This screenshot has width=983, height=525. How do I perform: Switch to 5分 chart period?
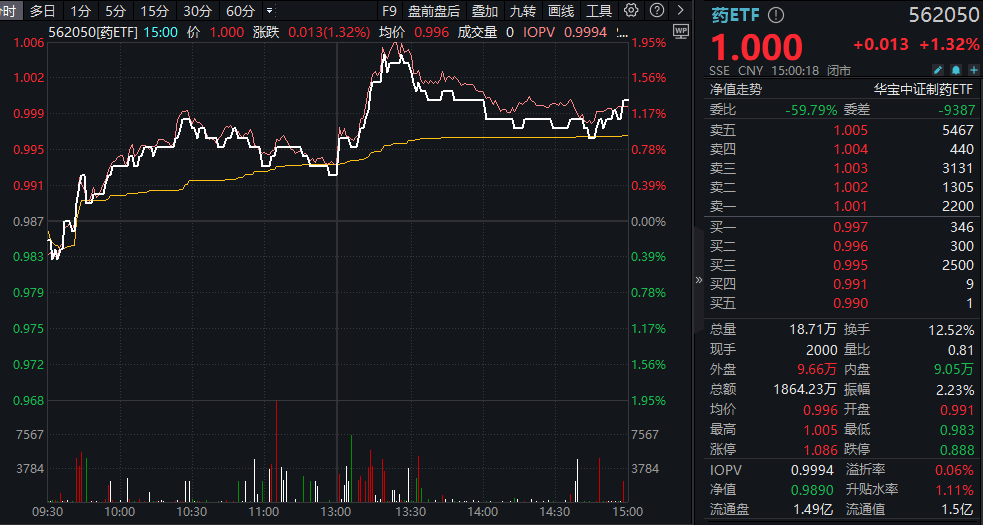pos(115,11)
